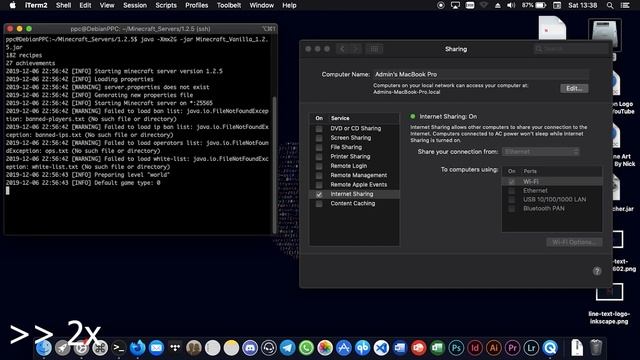
Task: Open the Mail app in Dock
Action: (x=156, y=348)
